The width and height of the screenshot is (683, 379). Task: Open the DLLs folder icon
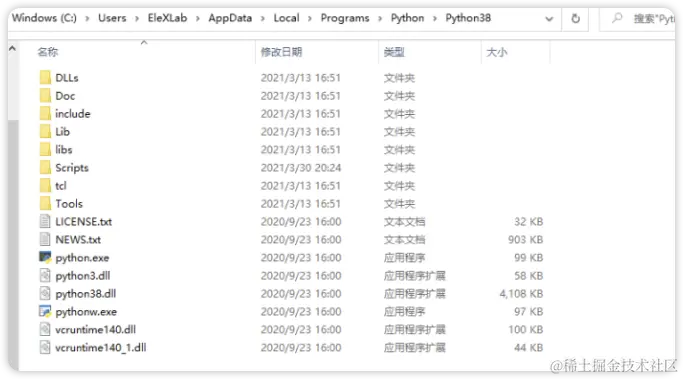(x=45, y=78)
